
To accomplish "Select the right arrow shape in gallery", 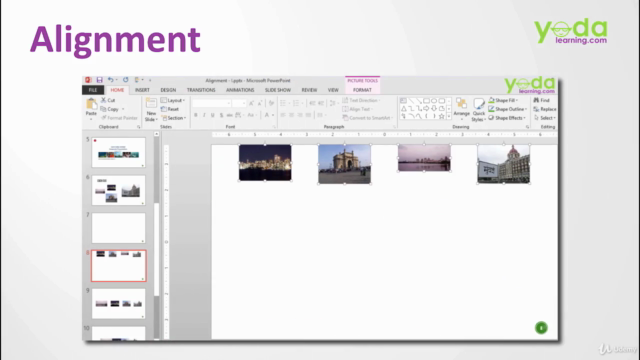I will pos(426,109).
